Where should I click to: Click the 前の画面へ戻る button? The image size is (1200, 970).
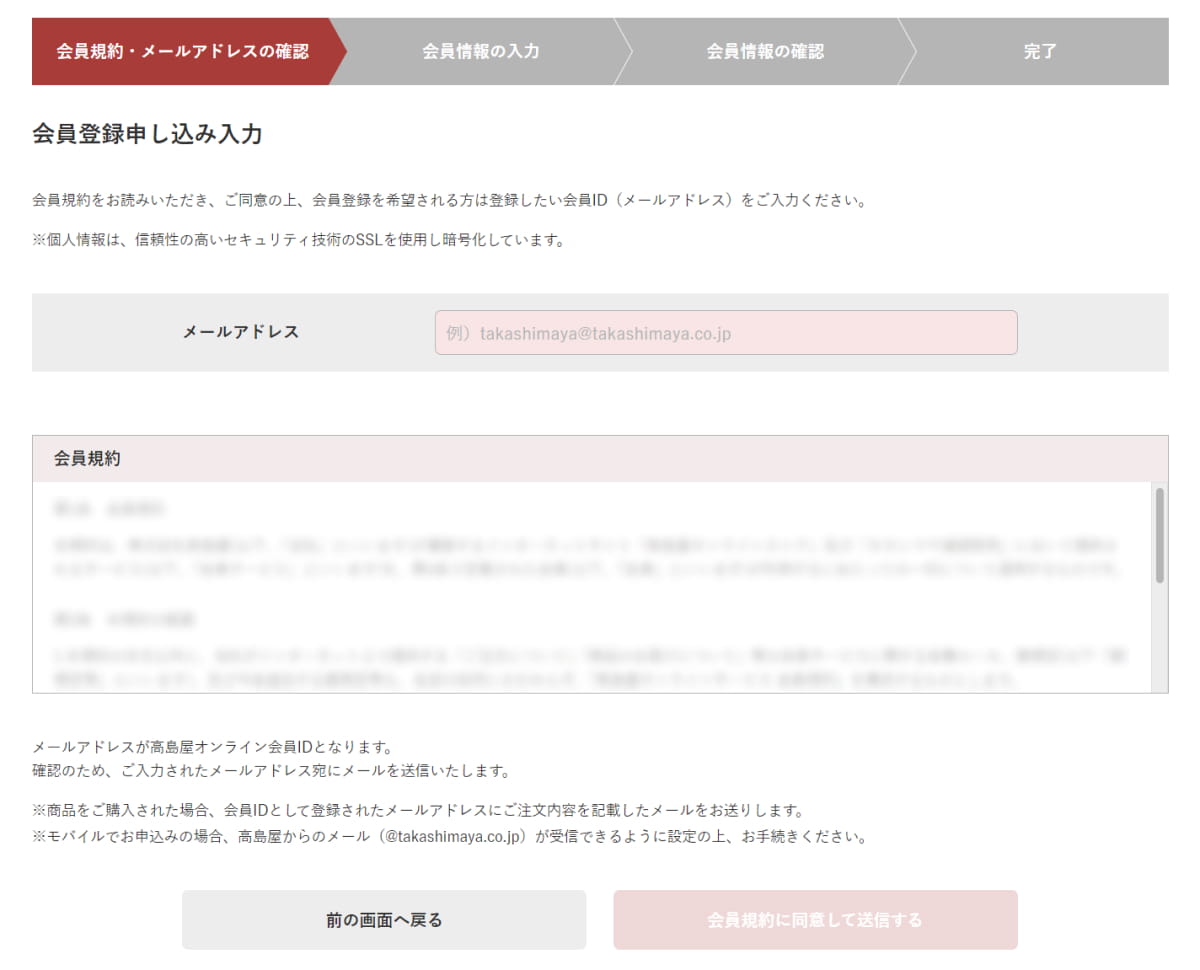tap(383, 920)
